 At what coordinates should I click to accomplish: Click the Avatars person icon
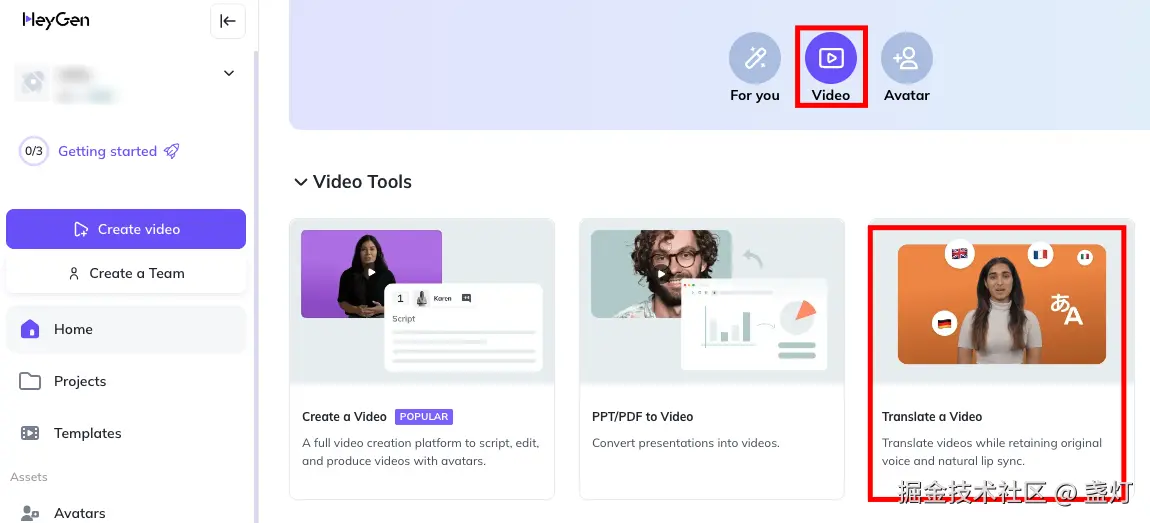tap(30, 513)
